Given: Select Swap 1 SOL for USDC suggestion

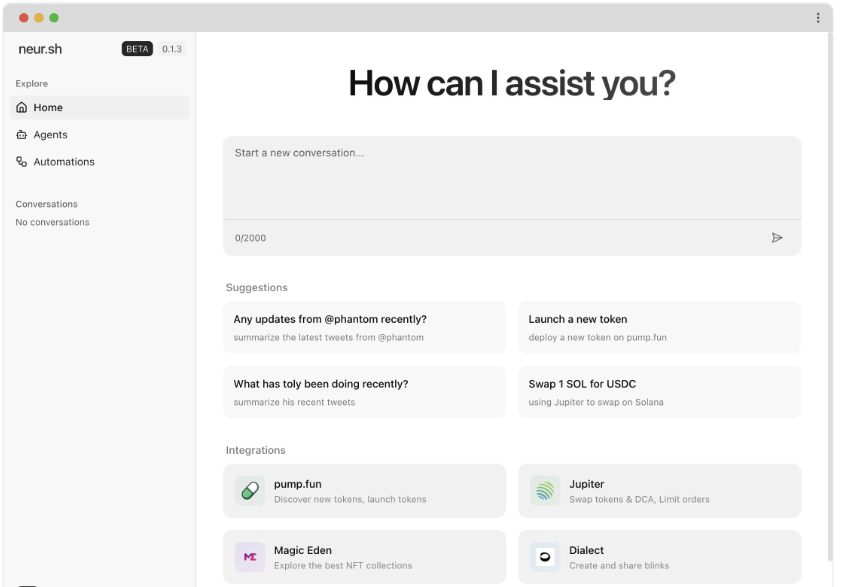Looking at the screenshot, I should point(660,392).
